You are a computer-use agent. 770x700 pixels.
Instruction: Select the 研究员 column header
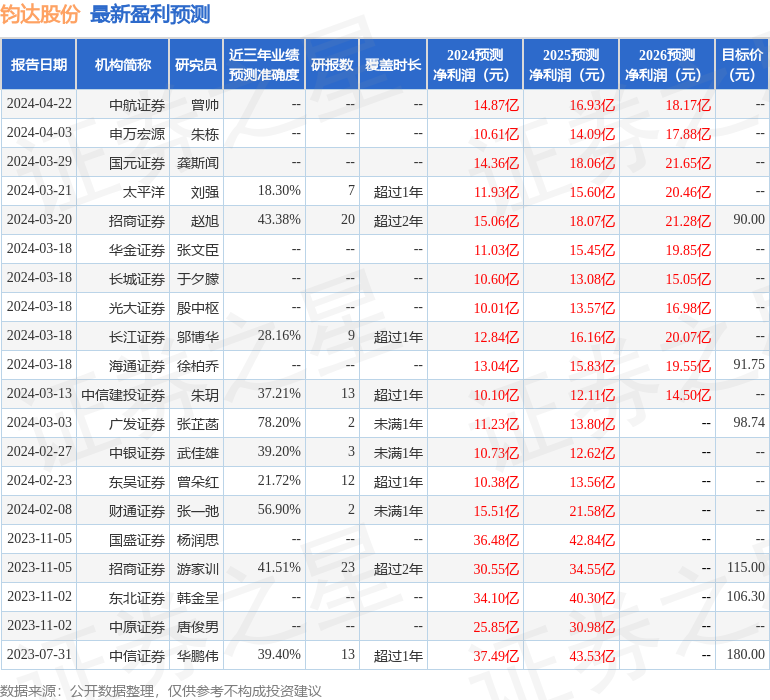pyautogui.click(x=196, y=64)
